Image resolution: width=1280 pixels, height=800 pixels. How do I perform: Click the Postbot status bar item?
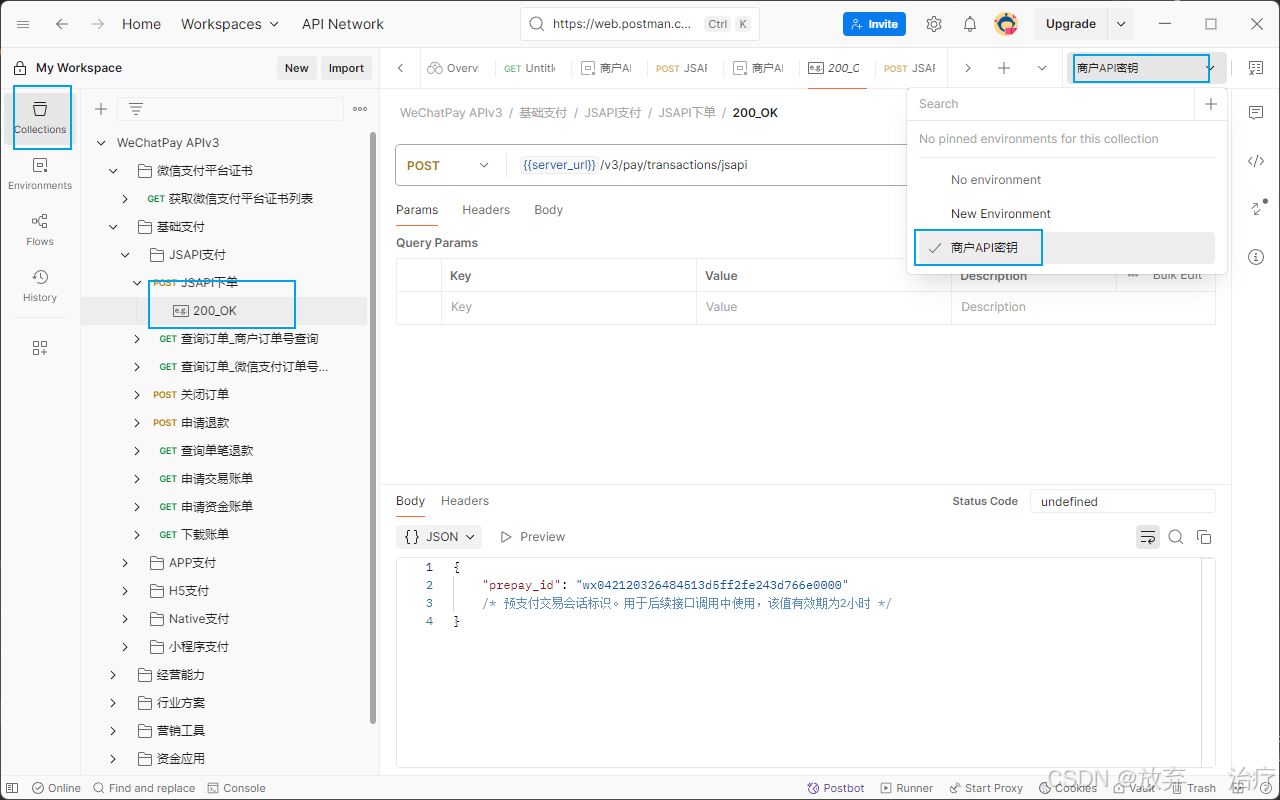[836, 788]
